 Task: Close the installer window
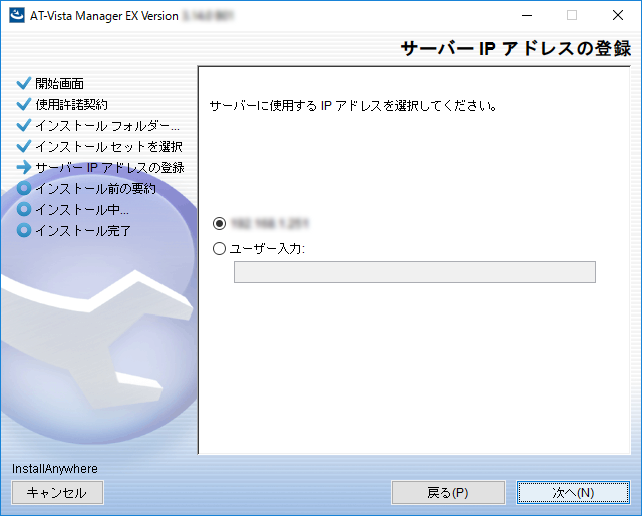(618, 16)
